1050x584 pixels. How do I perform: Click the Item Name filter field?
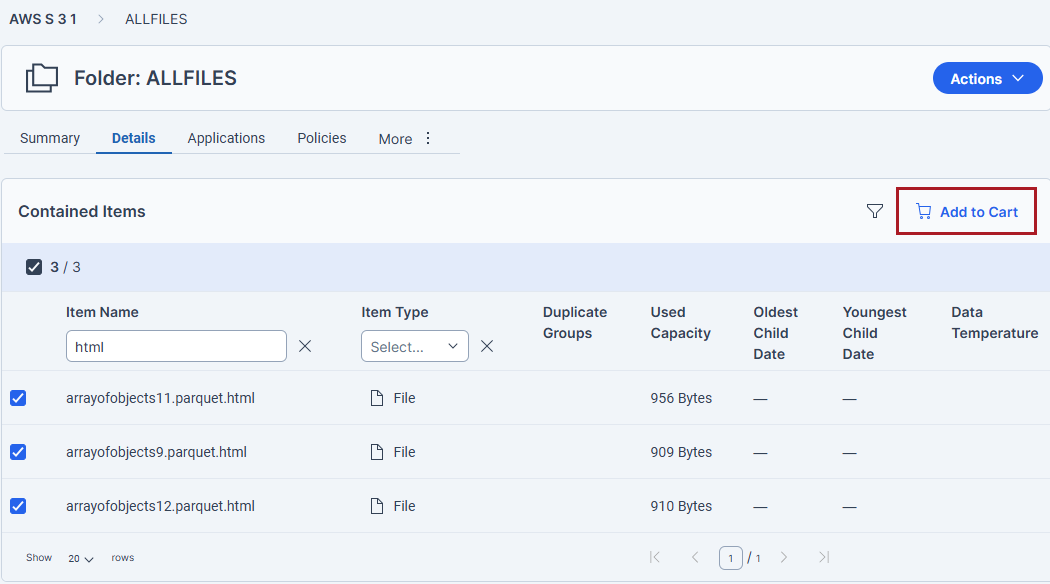[x=176, y=346]
